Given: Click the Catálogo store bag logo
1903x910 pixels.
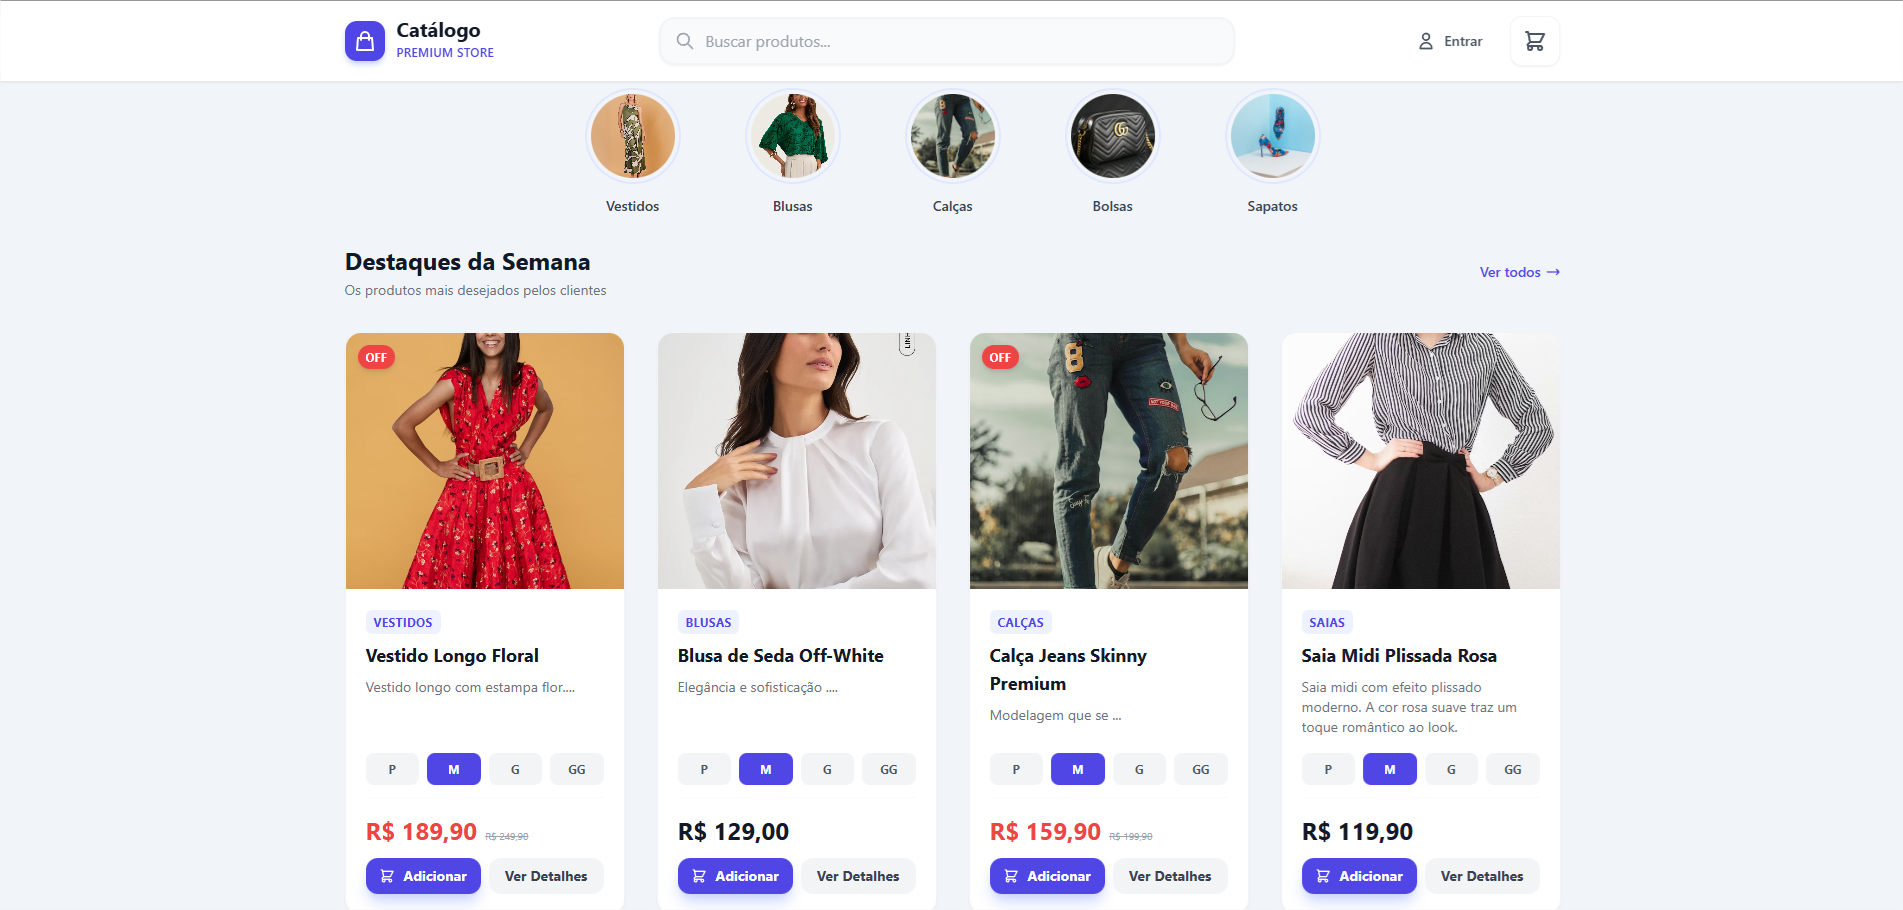Looking at the screenshot, I should [365, 41].
